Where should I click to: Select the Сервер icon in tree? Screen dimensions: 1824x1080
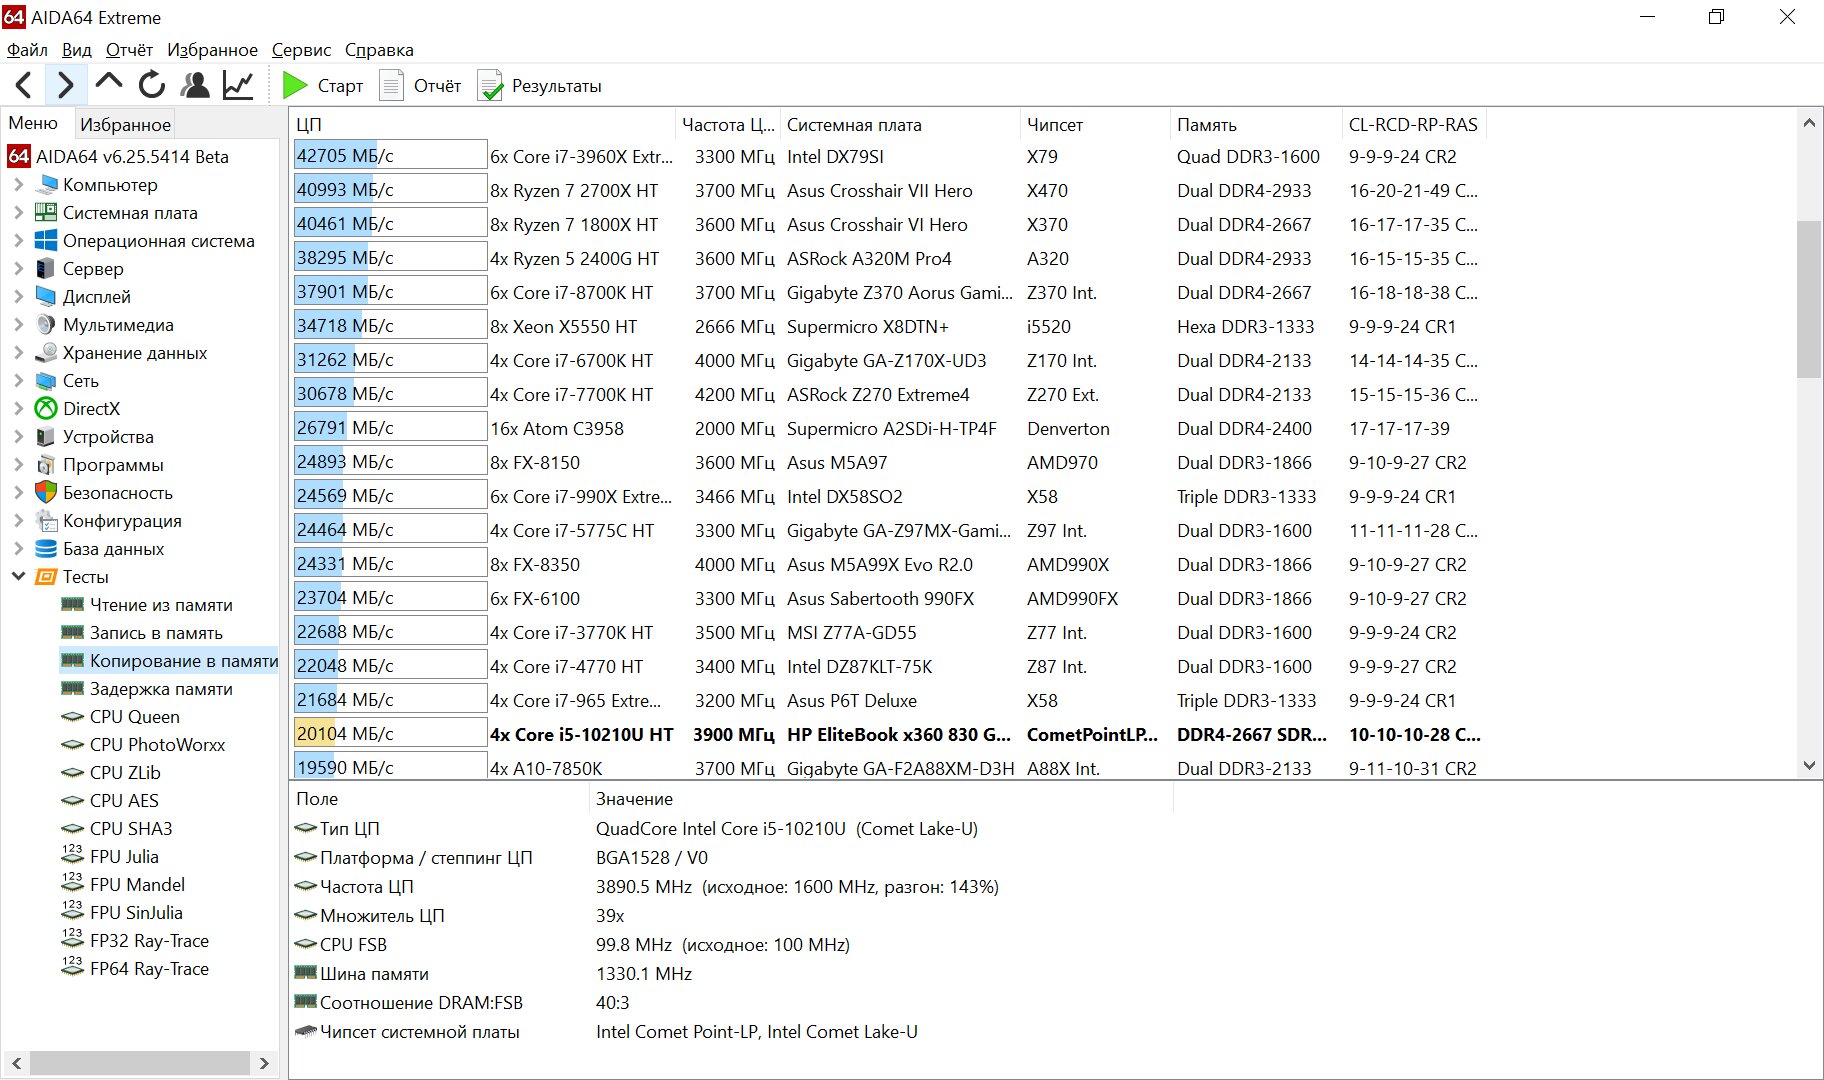point(46,269)
